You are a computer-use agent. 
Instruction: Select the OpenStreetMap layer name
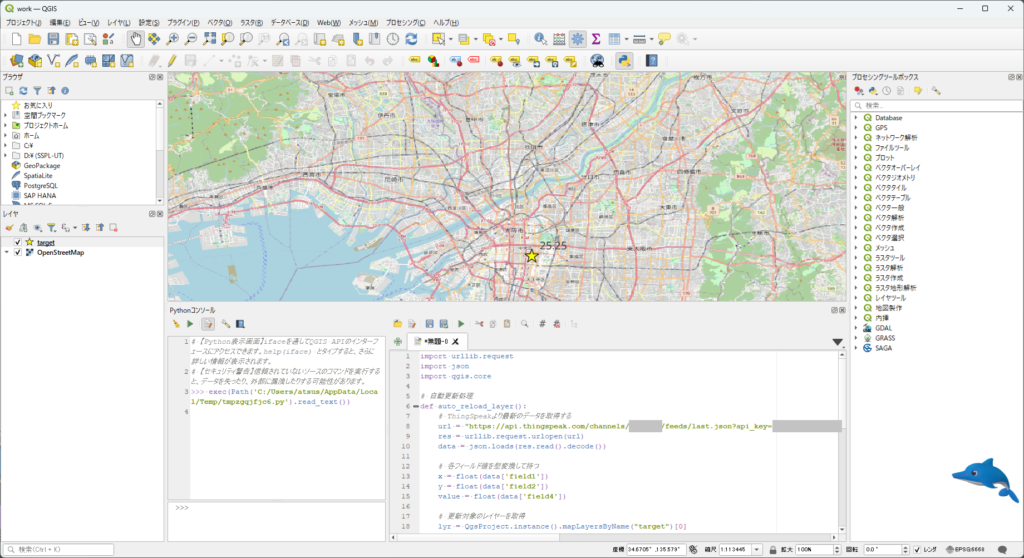tap(60, 252)
